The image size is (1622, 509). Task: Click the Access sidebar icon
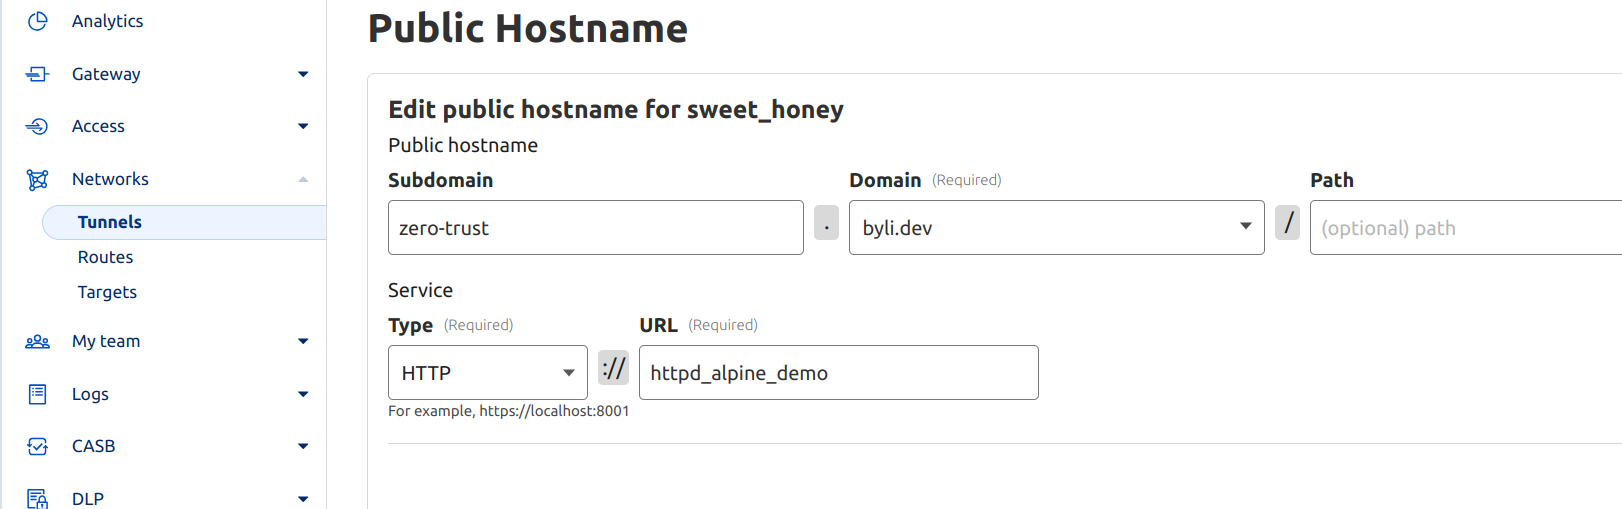point(38,126)
